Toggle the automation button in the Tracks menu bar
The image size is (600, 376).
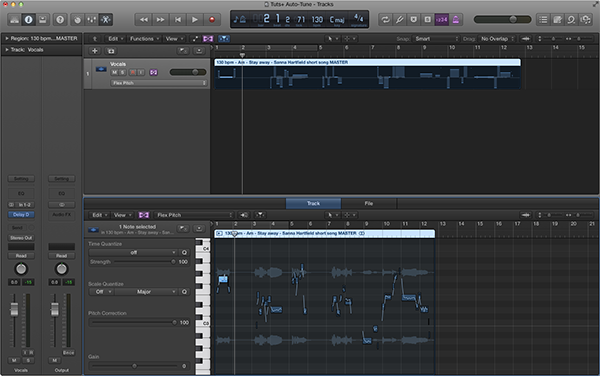click(x=195, y=39)
